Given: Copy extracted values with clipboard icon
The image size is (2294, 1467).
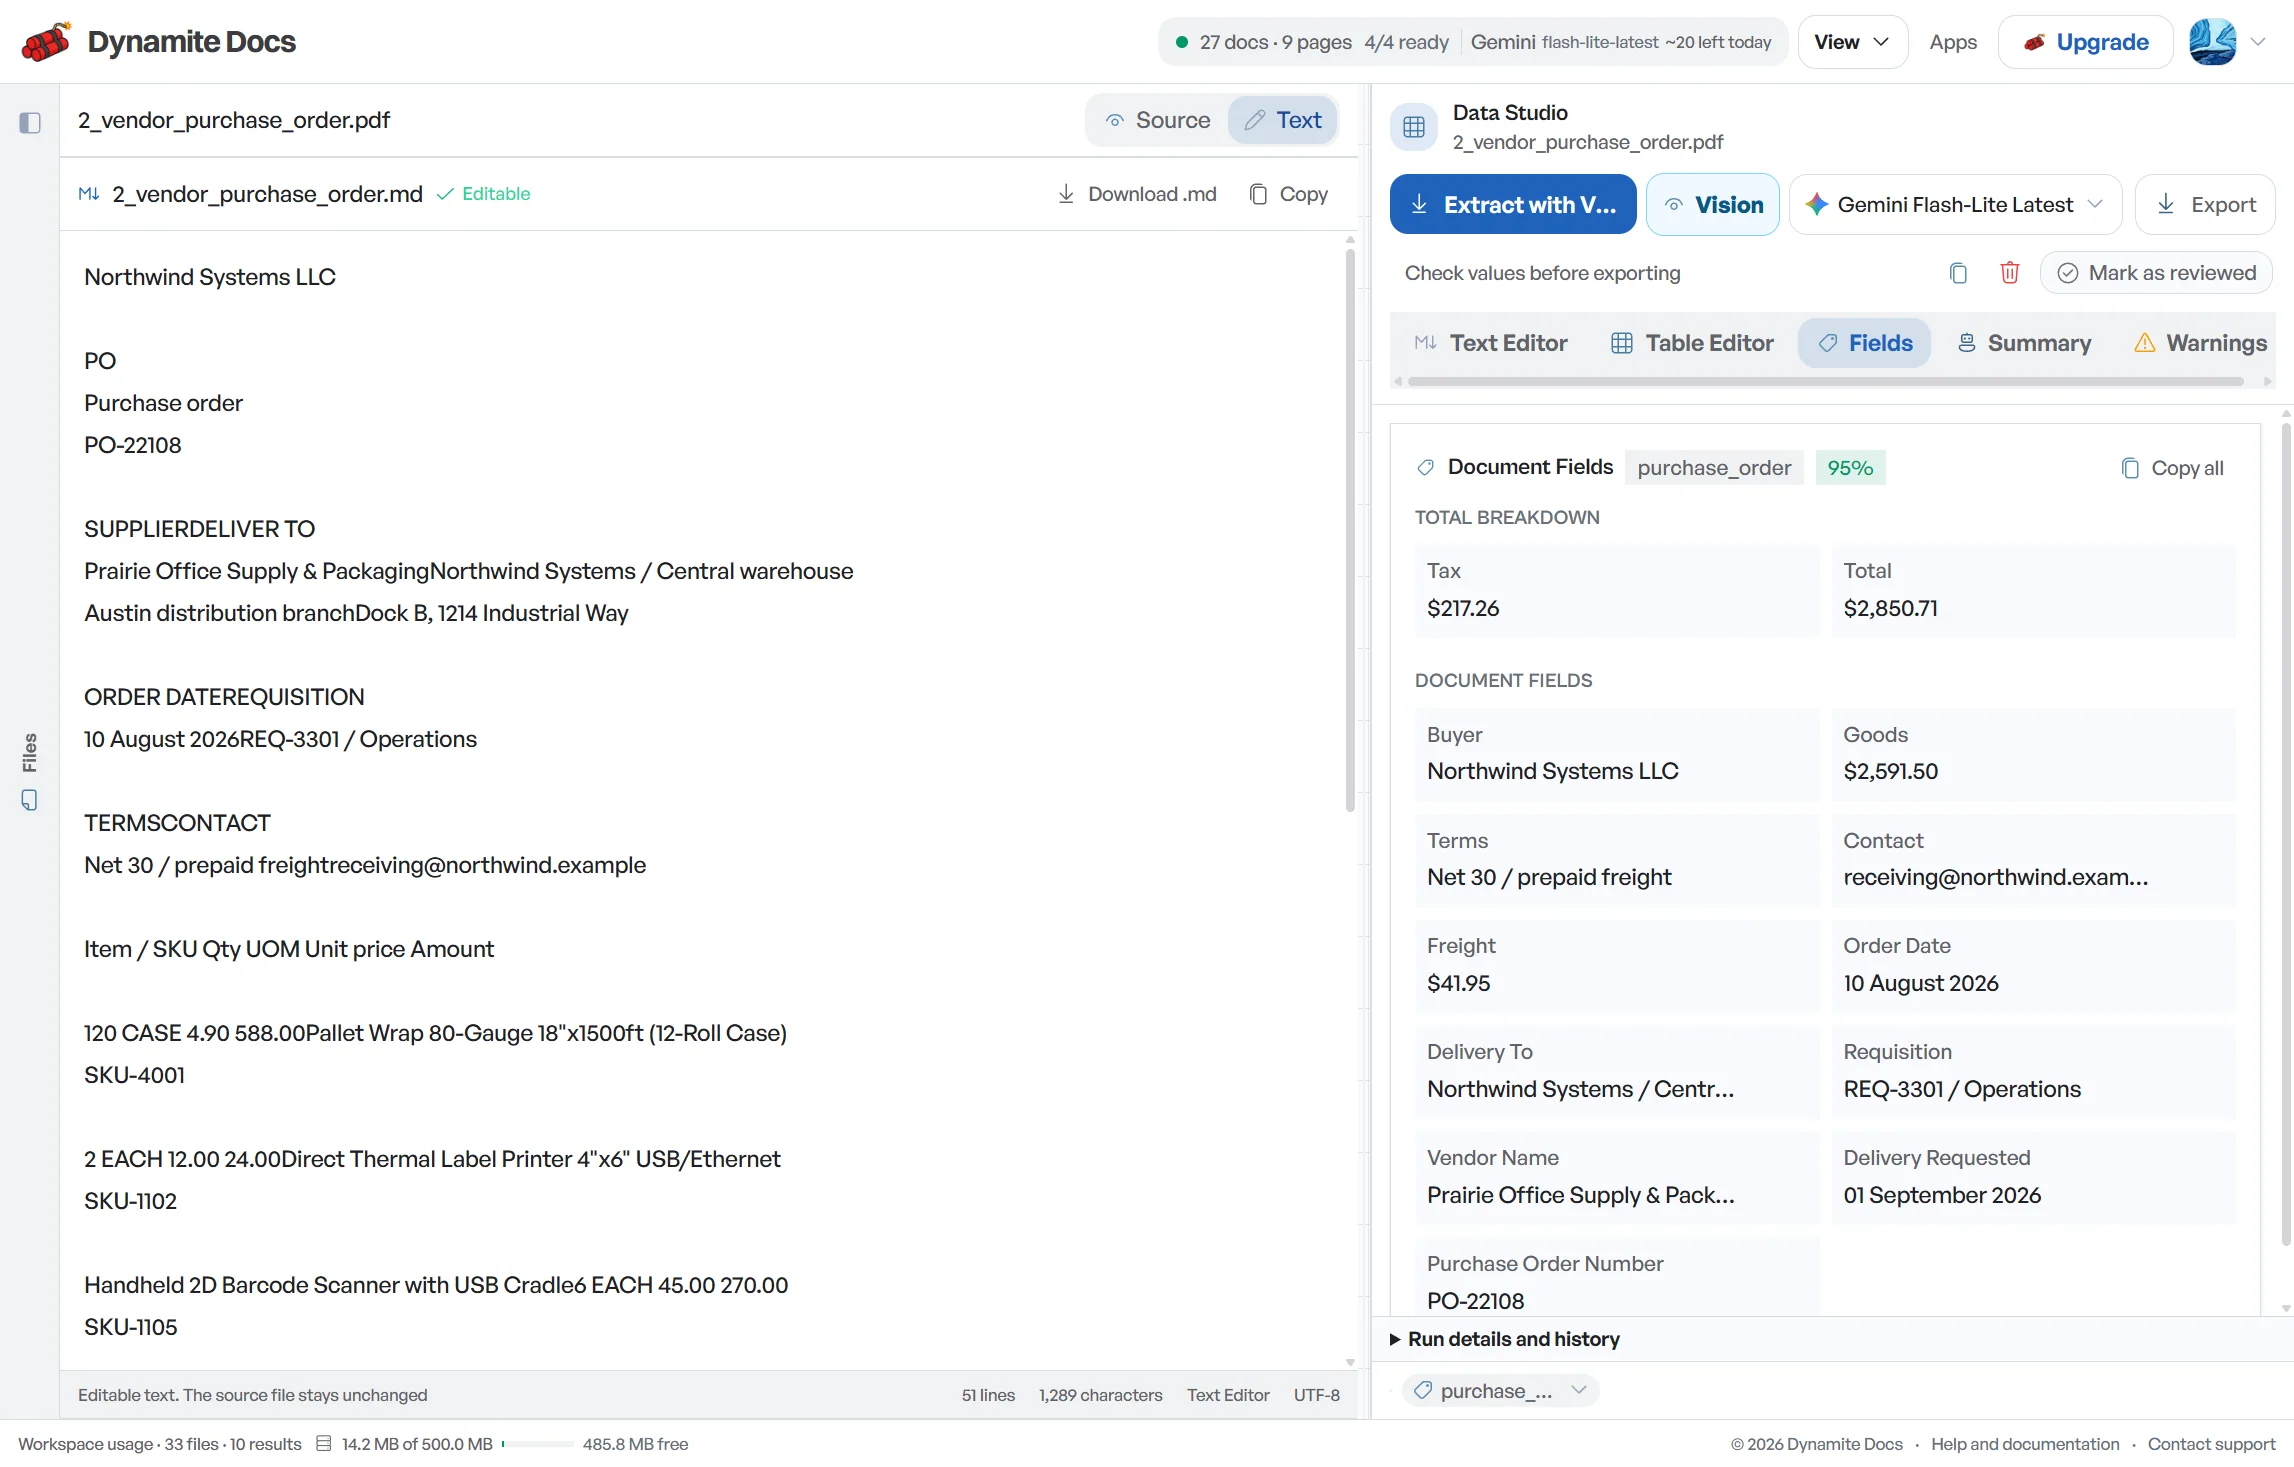Looking at the screenshot, I should pyautogui.click(x=1958, y=273).
